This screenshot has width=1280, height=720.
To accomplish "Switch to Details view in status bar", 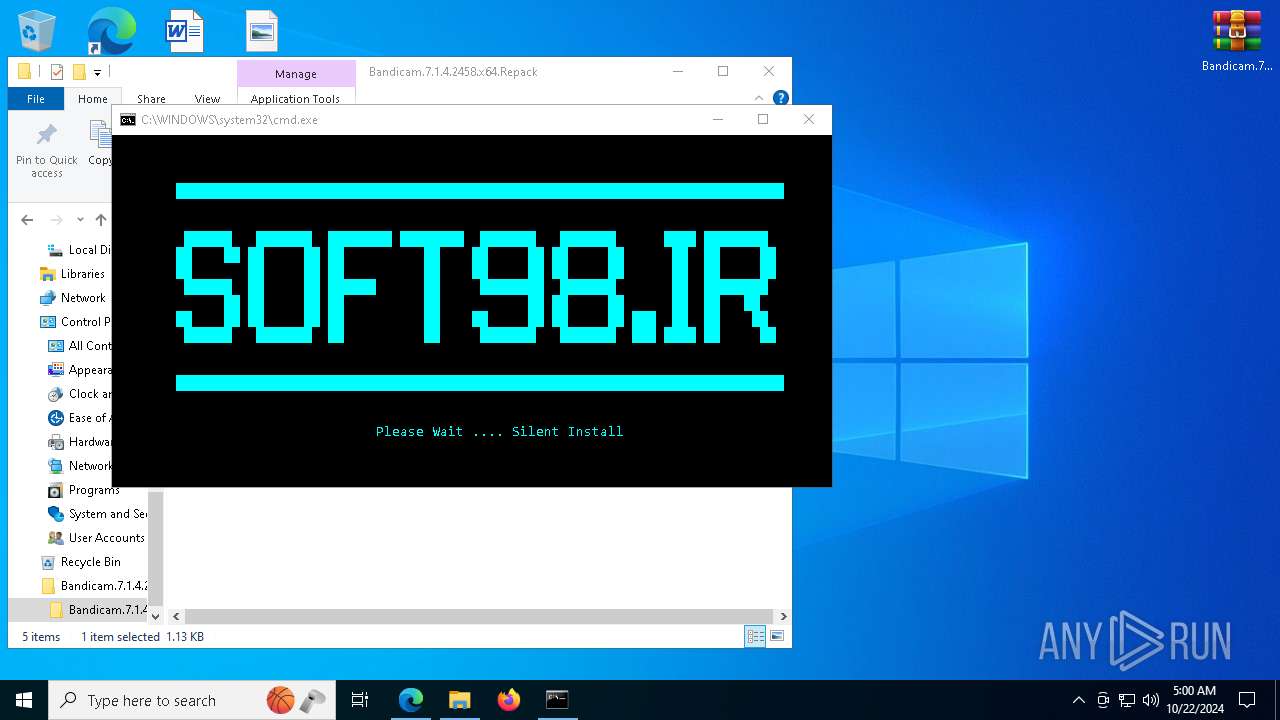I will click(755, 636).
